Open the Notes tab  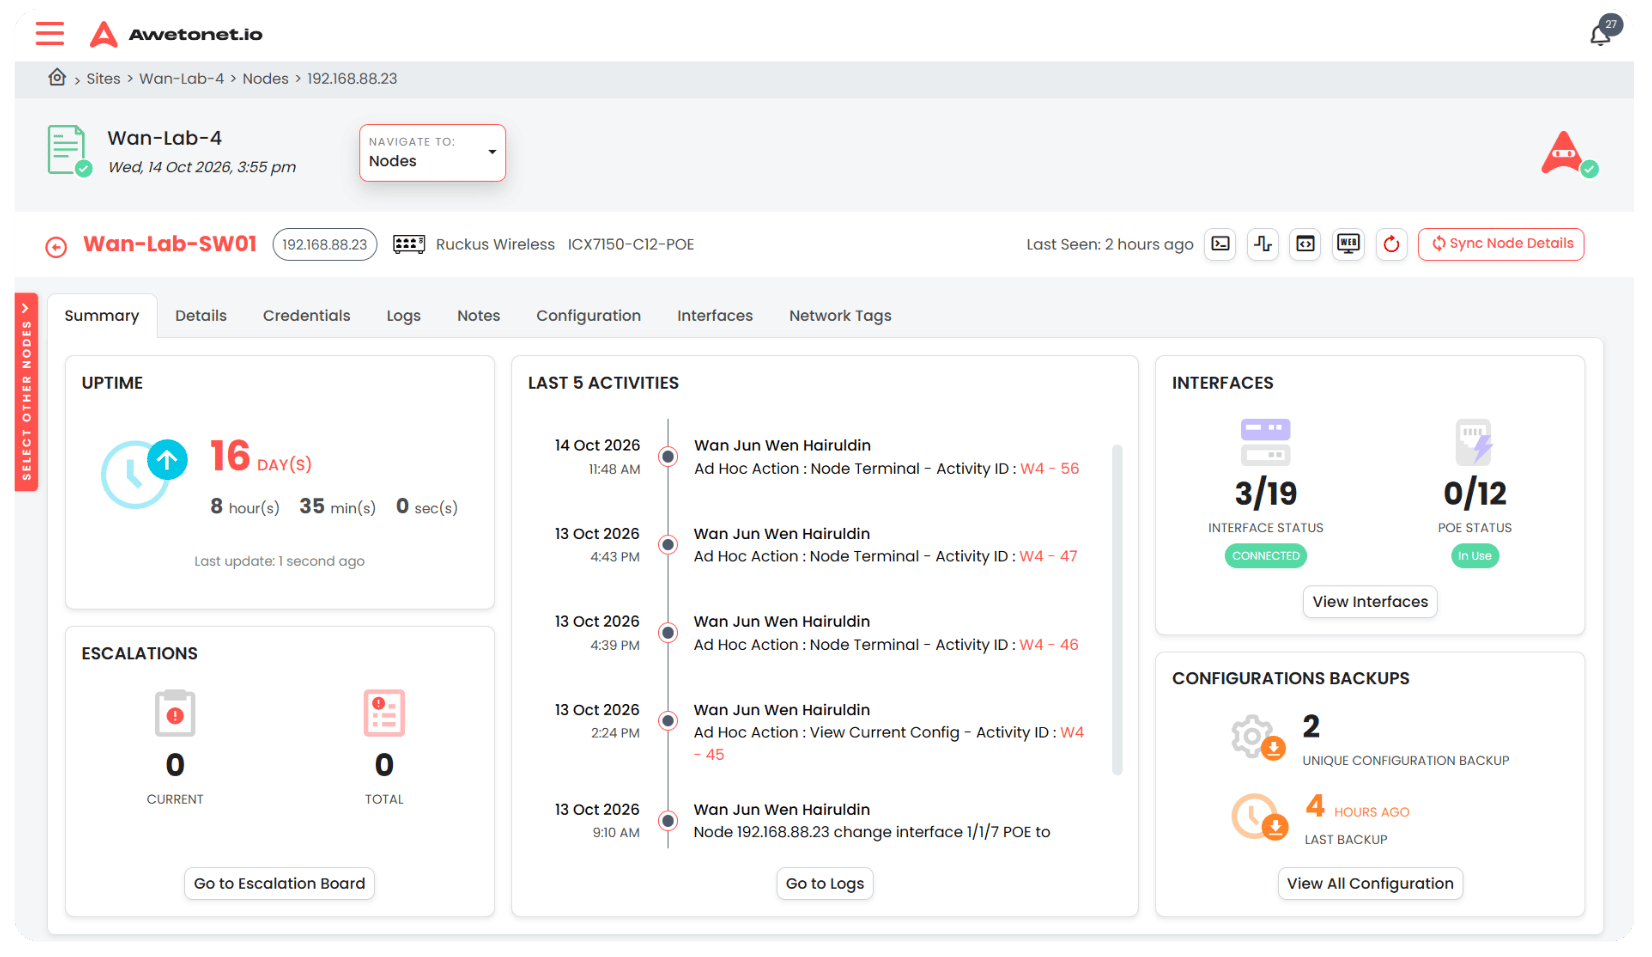(x=478, y=316)
